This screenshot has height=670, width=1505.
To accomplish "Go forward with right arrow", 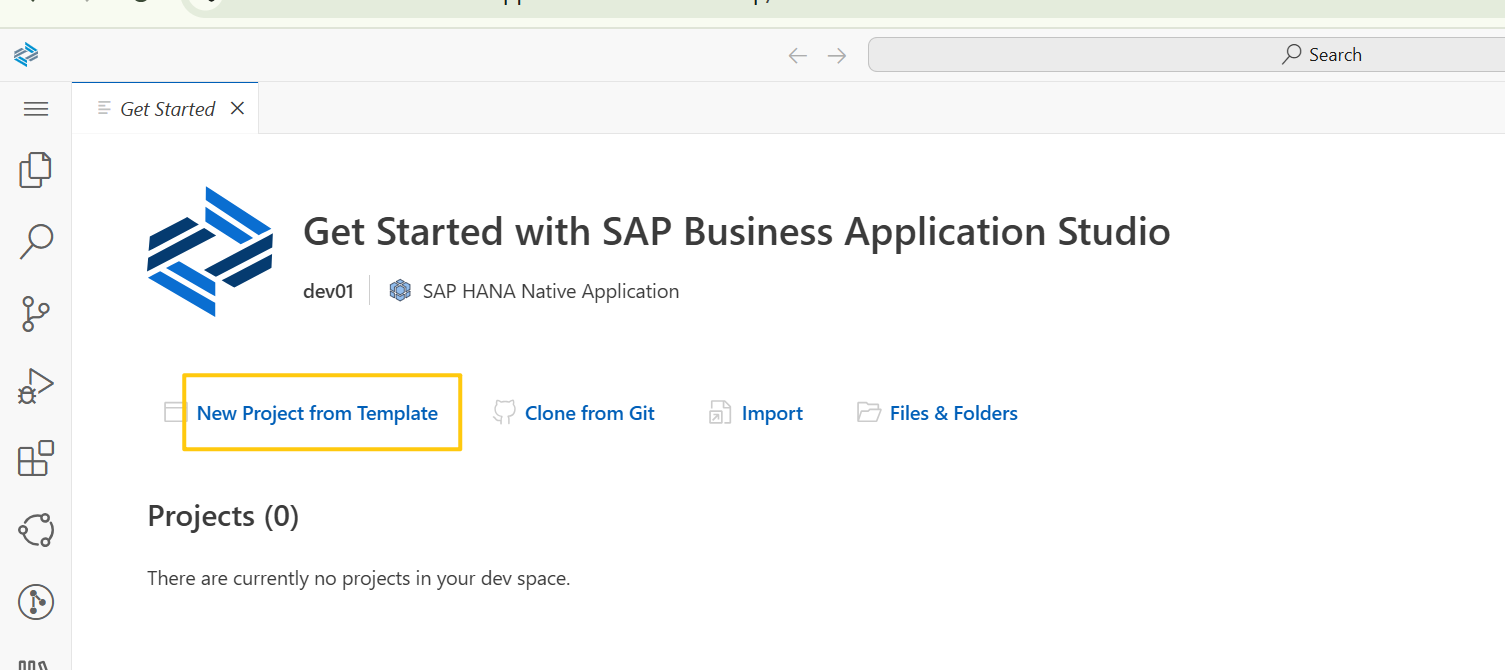I will pos(837,55).
